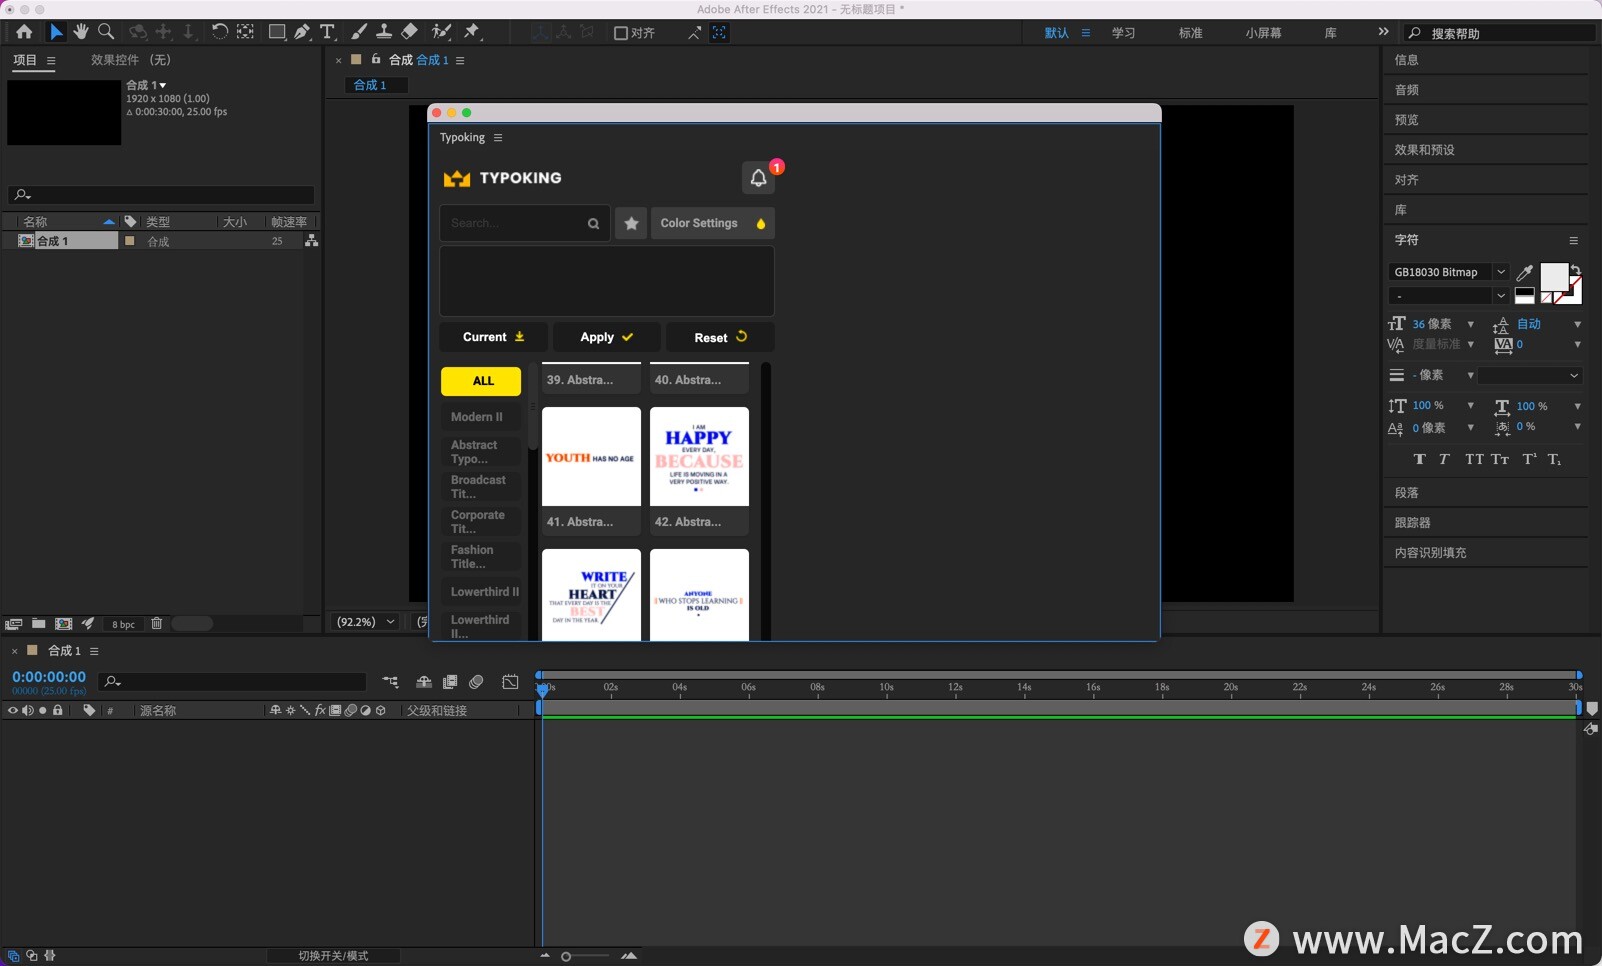
Task: Pick a color with the Character eyedropper
Action: pos(1525,272)
